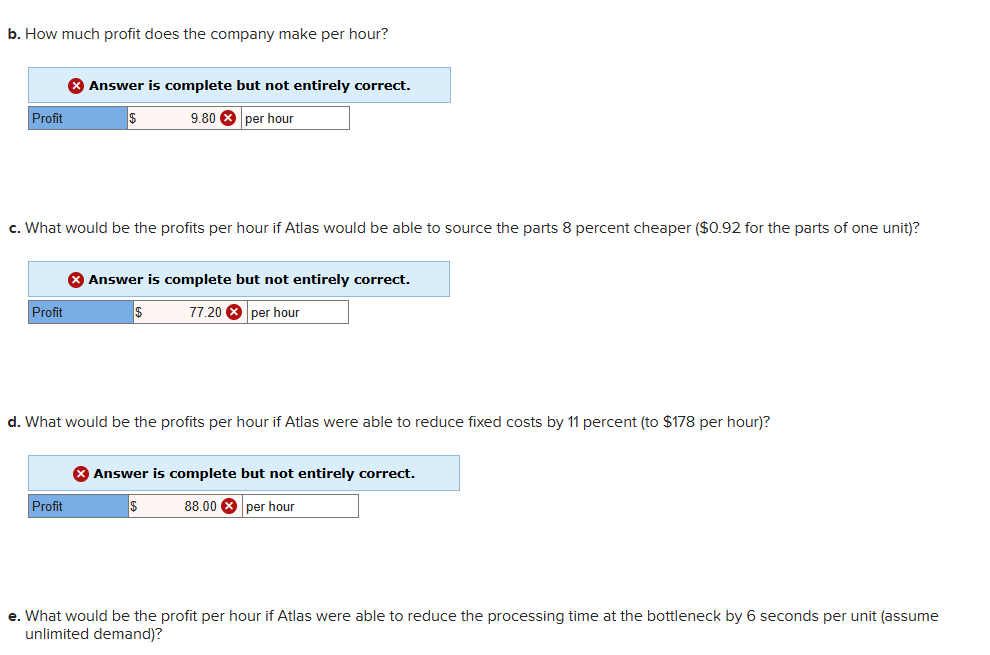Click the feedback banner above the 88.00 answer
The image size is (990, 655).
[244, 473]
